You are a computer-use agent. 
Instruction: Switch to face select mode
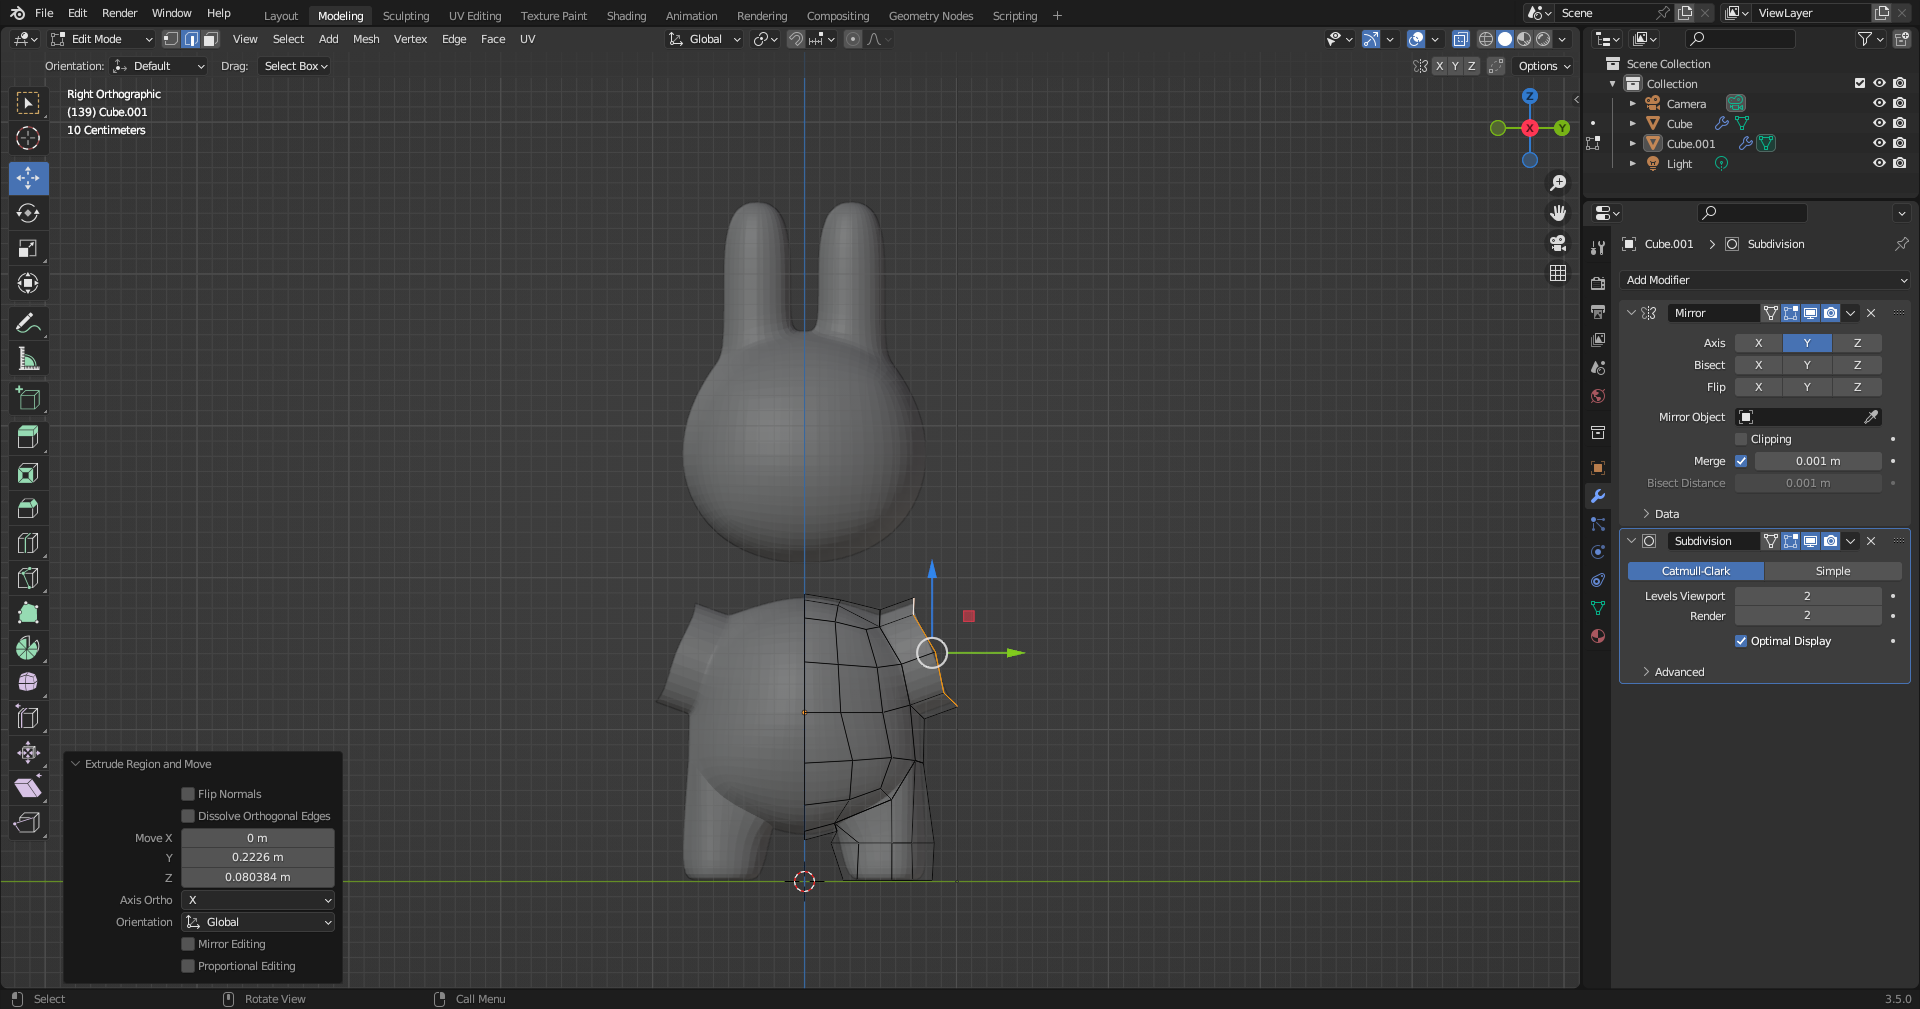click(210, 39)
